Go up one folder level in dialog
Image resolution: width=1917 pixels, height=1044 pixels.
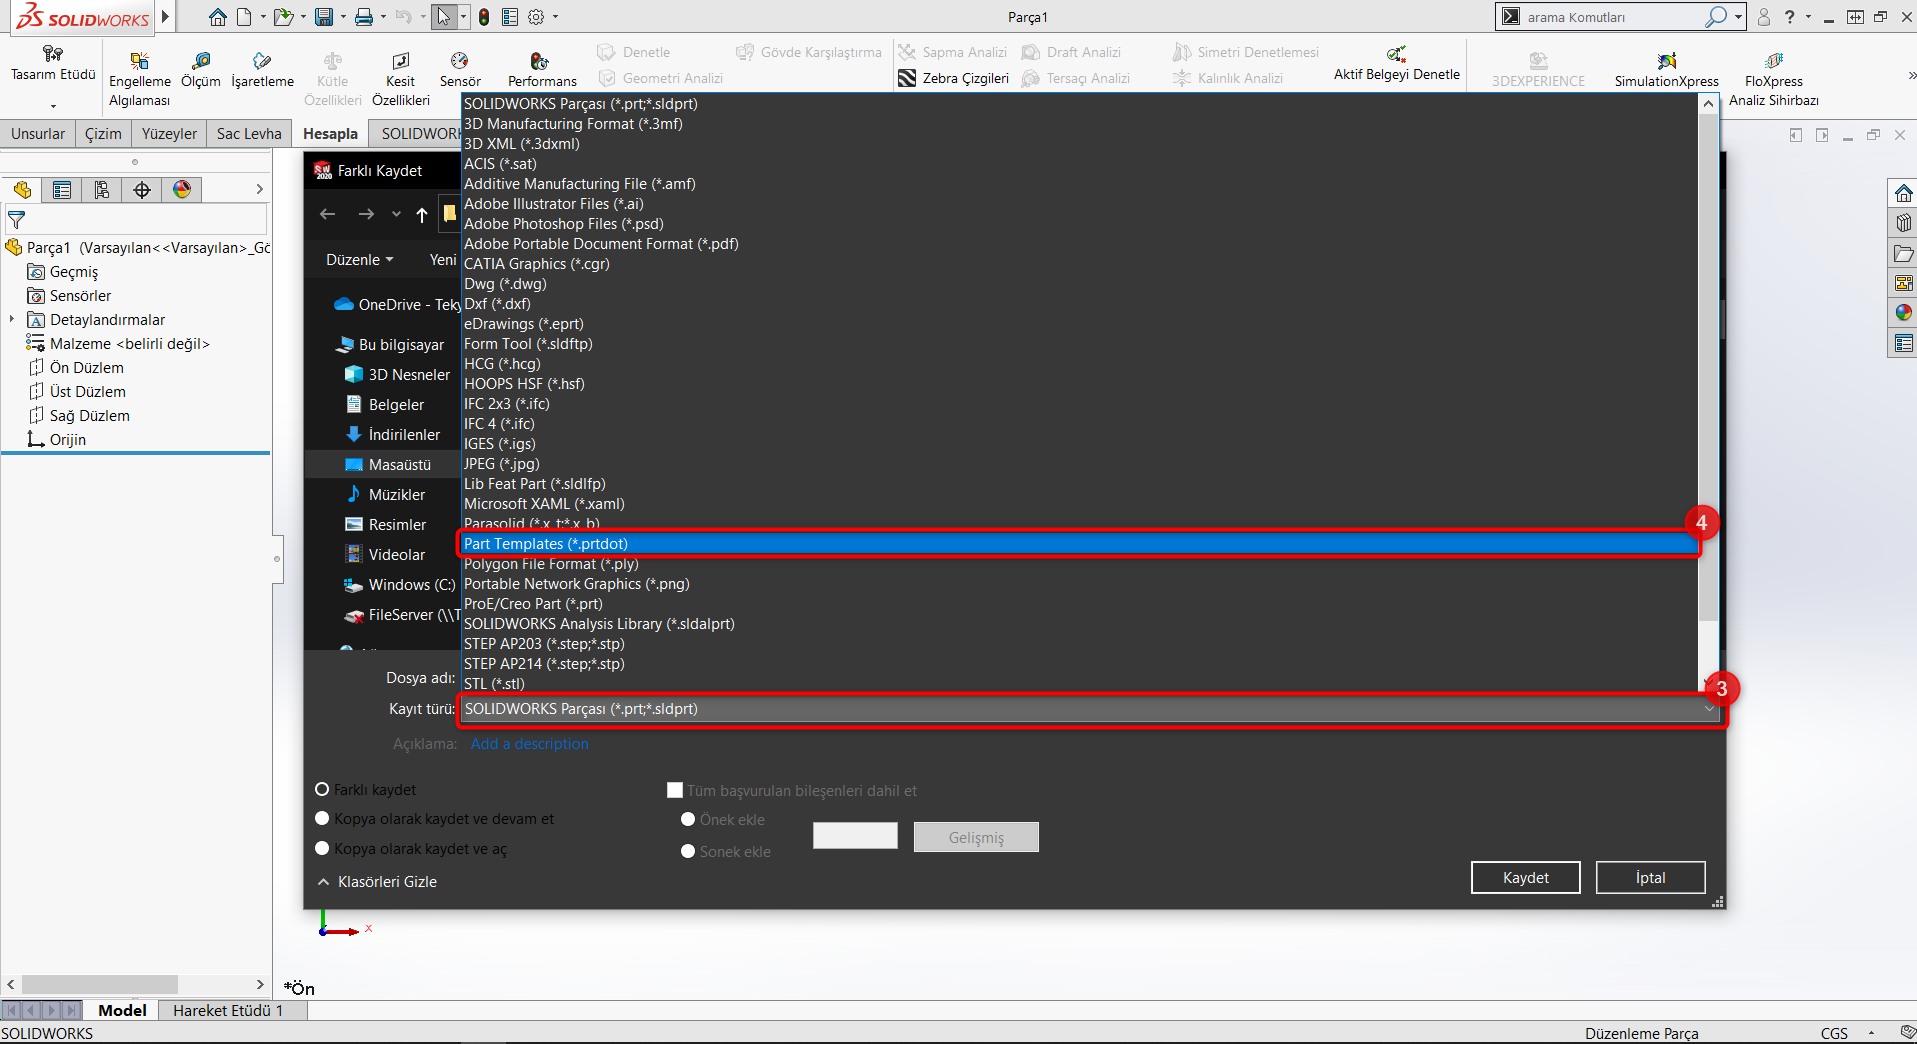coord(422,214)
